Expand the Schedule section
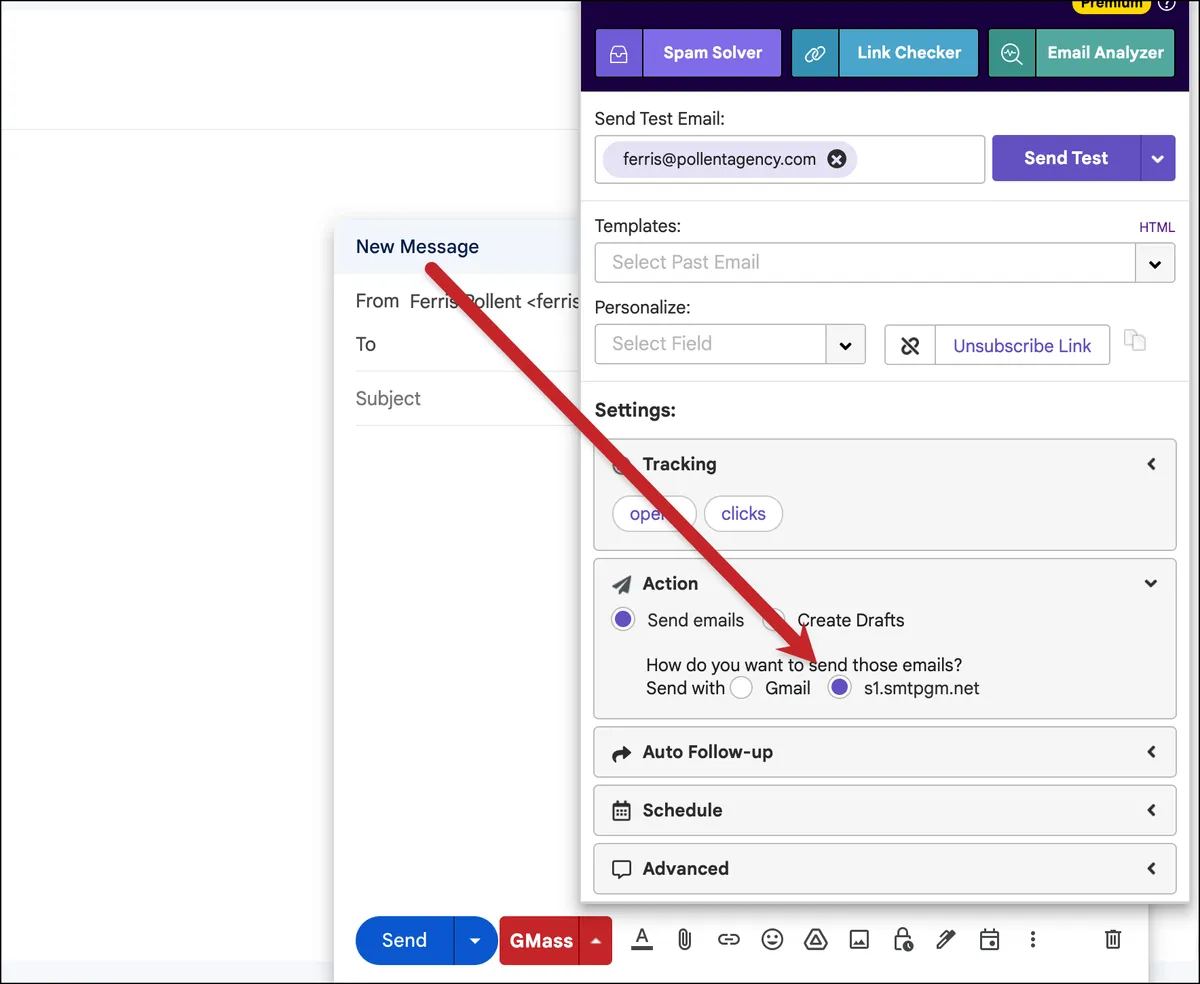 pos(885,810)
